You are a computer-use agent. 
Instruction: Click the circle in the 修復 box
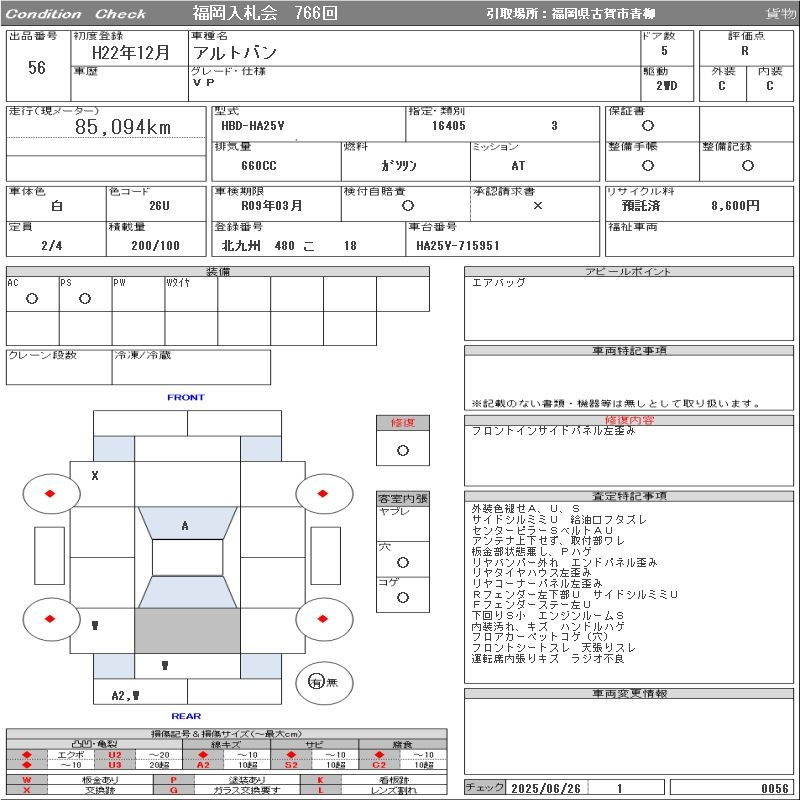(403, 451)
